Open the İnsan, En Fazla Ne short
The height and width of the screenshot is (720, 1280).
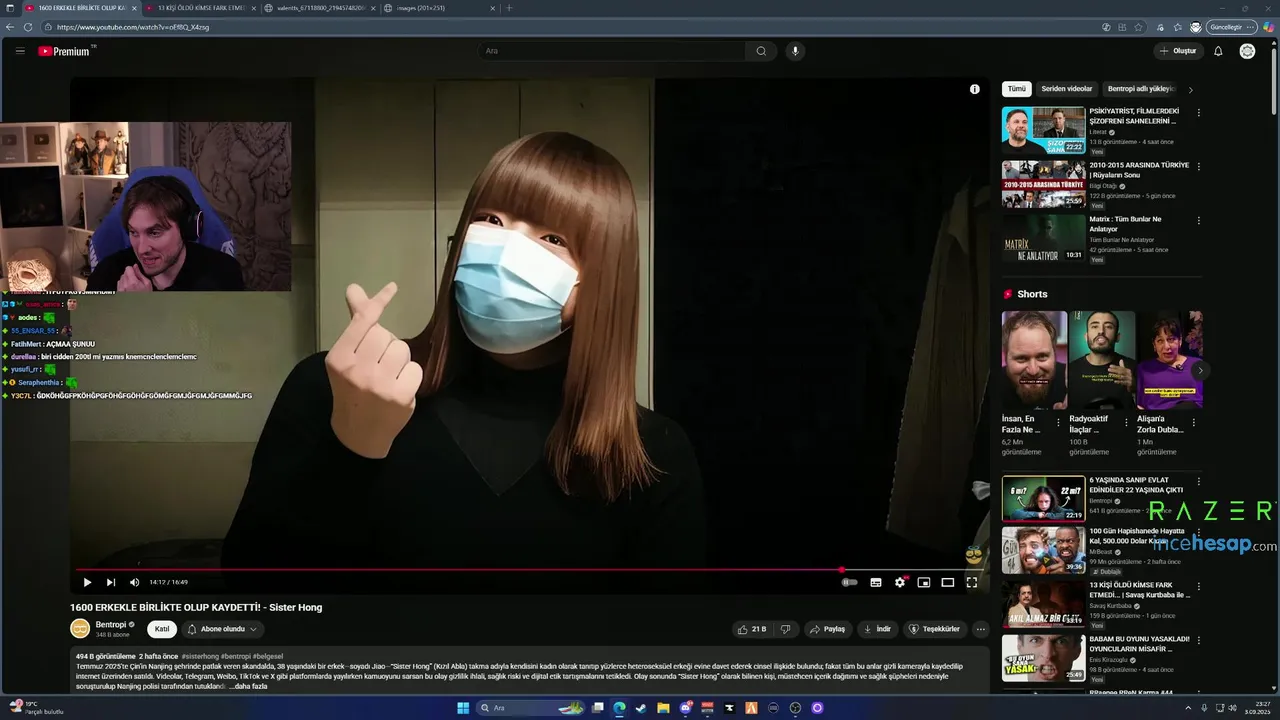(x=1034, y=360)
